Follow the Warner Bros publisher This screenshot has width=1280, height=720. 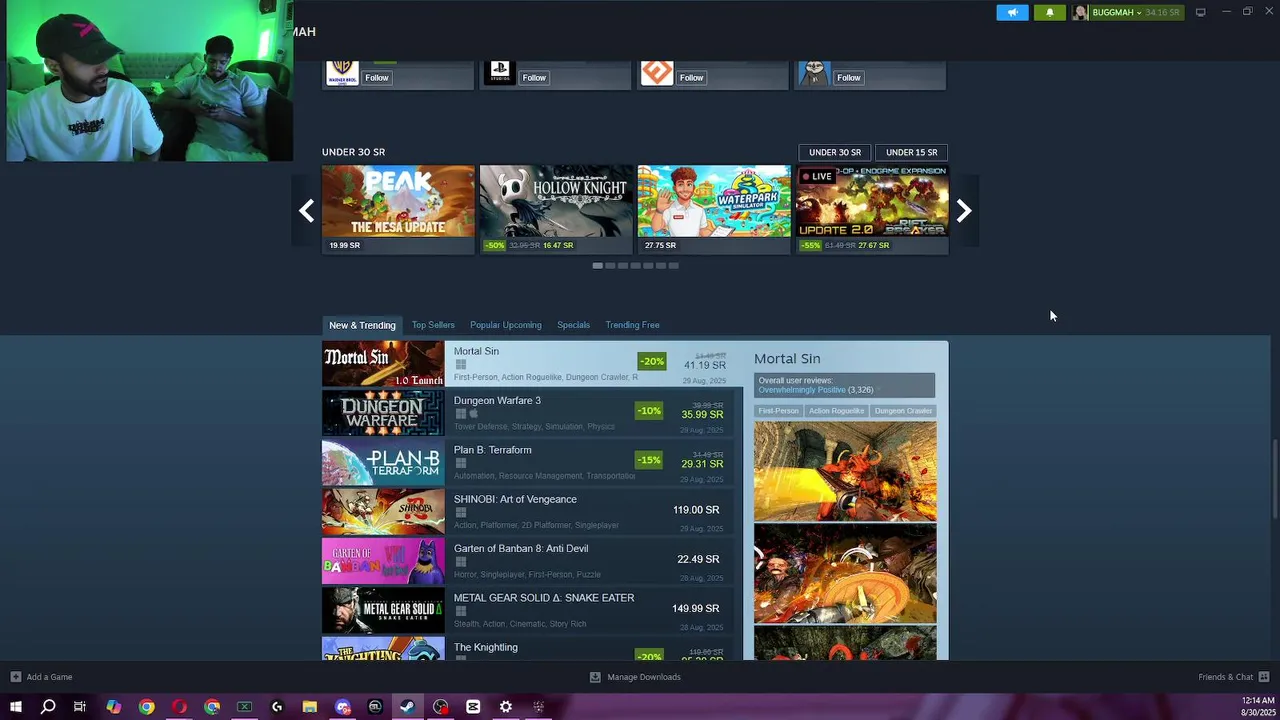pyautogui.click(x=377, y=77)
